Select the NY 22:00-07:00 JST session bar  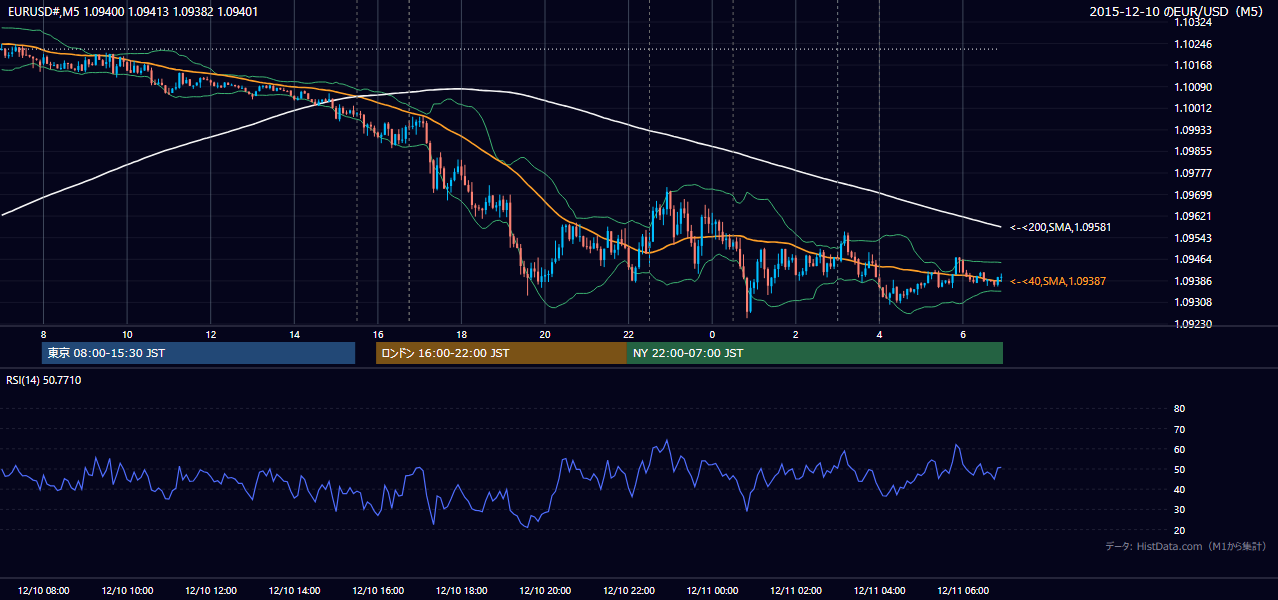pyautogui.click(x=815, y=353)
